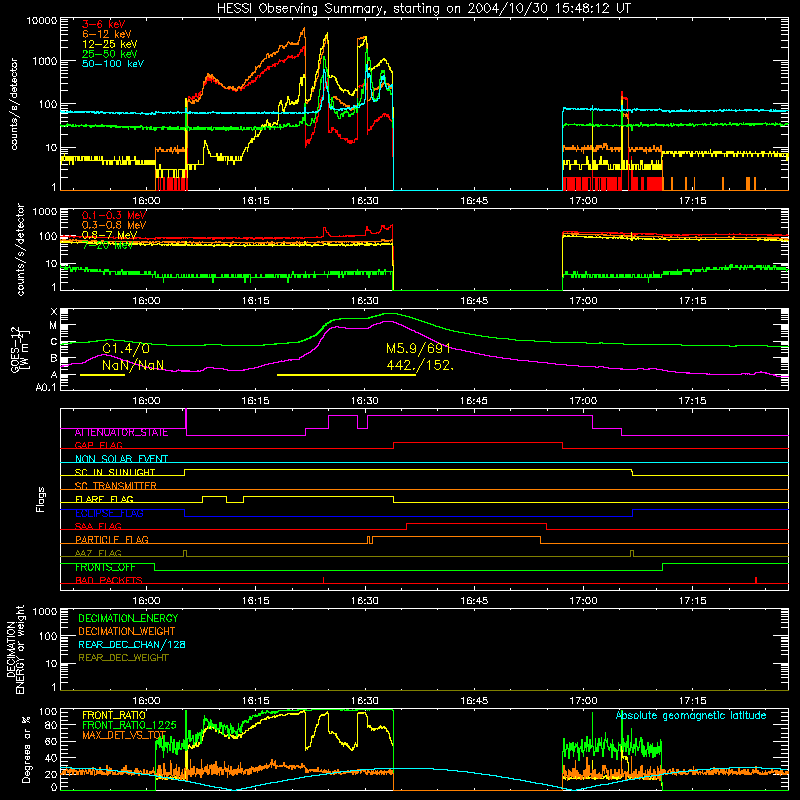
Task: Pick the cyan "50-100 keV" legend entry
Action: 113,64
